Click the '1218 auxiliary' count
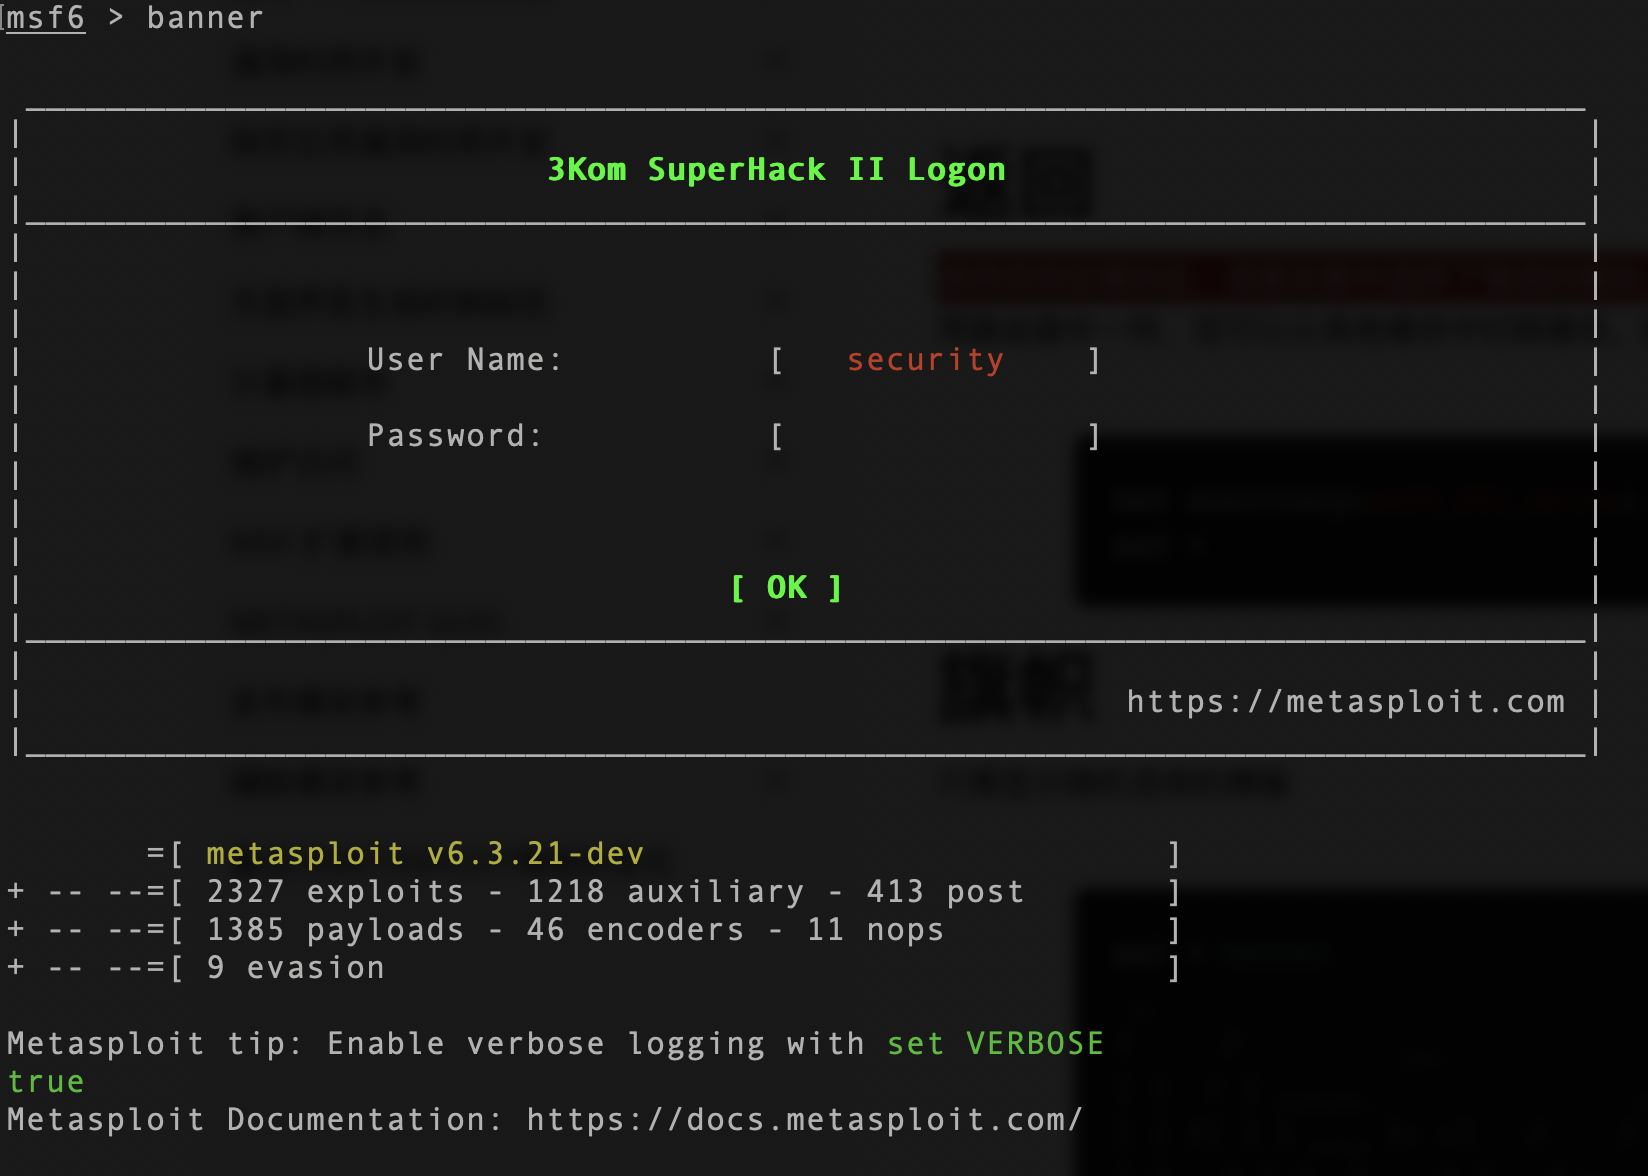Image resolution: width=1648 pixels, height=1176 pixels. point(665,892)
